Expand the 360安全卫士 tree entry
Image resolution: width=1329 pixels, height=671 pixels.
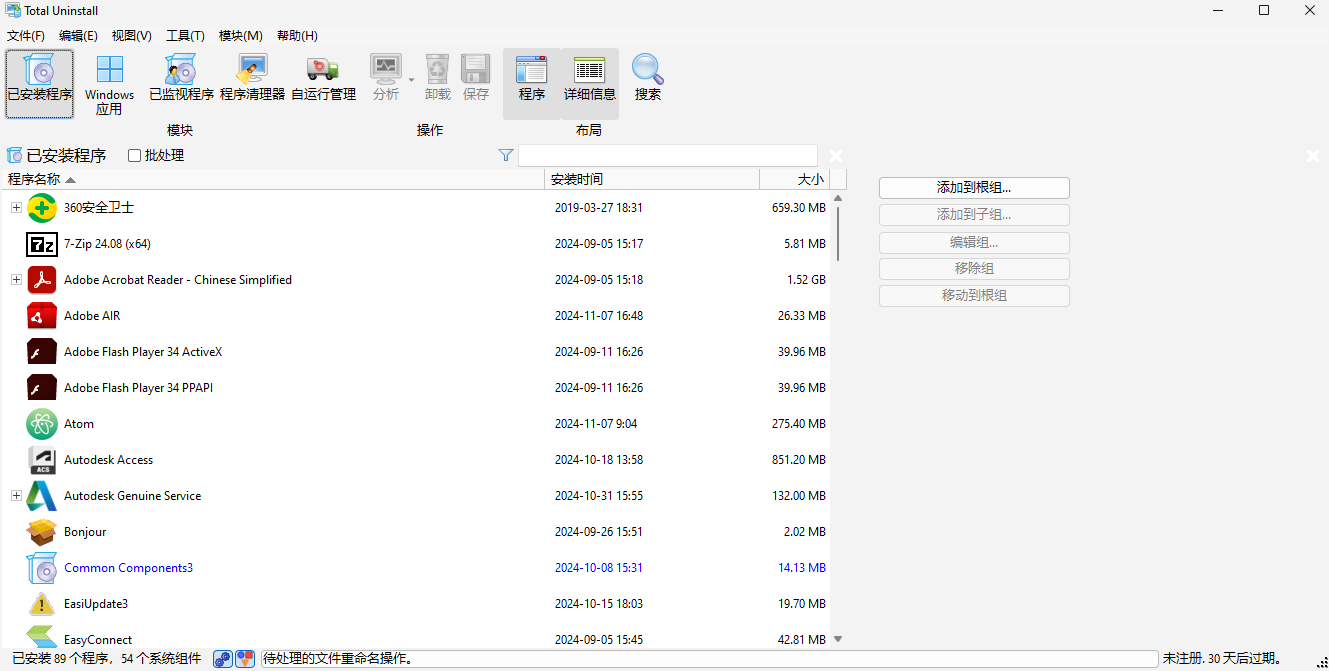tap(16, 208)
